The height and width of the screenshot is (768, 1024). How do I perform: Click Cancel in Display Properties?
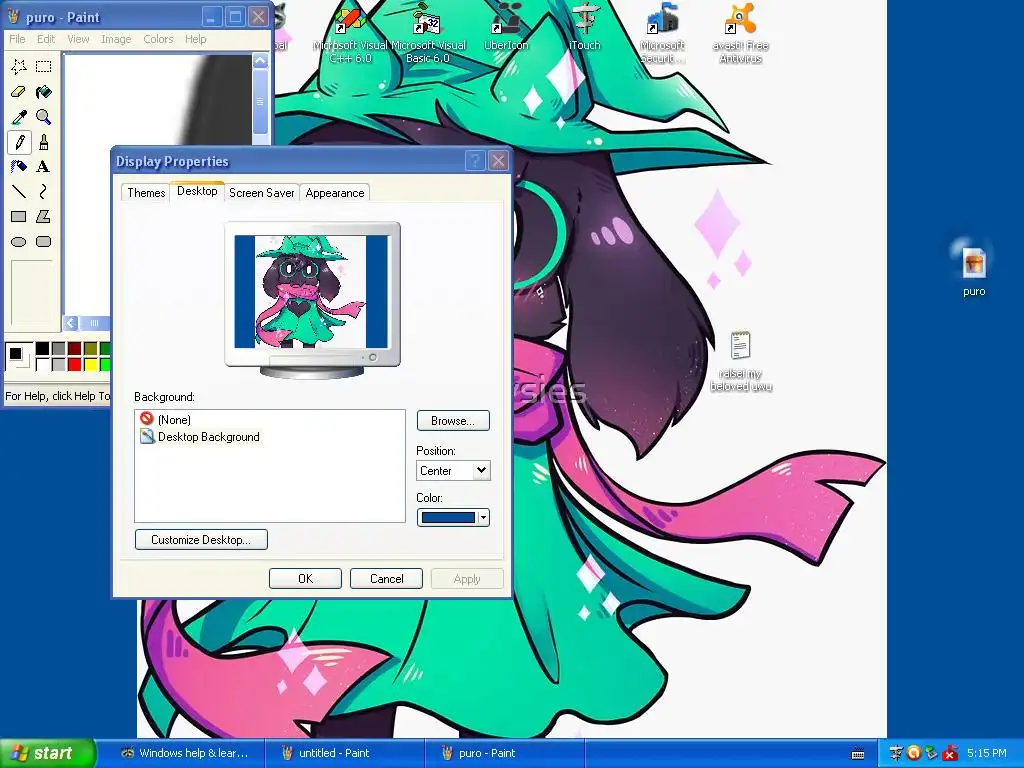click(386, 579)
